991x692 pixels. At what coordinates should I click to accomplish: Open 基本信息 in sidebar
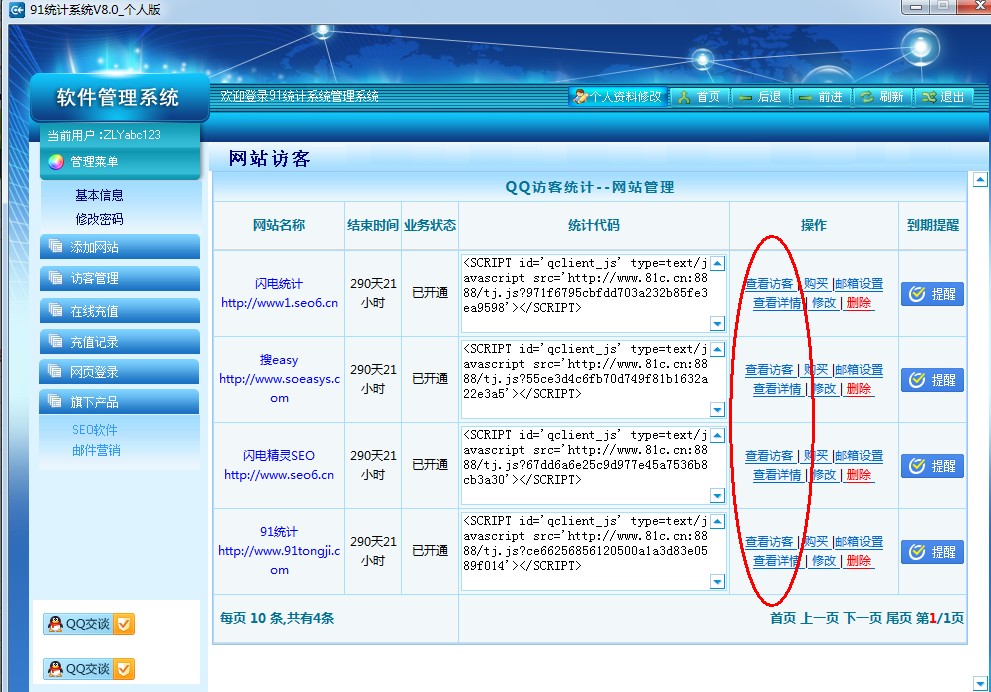tap(99, 195)
